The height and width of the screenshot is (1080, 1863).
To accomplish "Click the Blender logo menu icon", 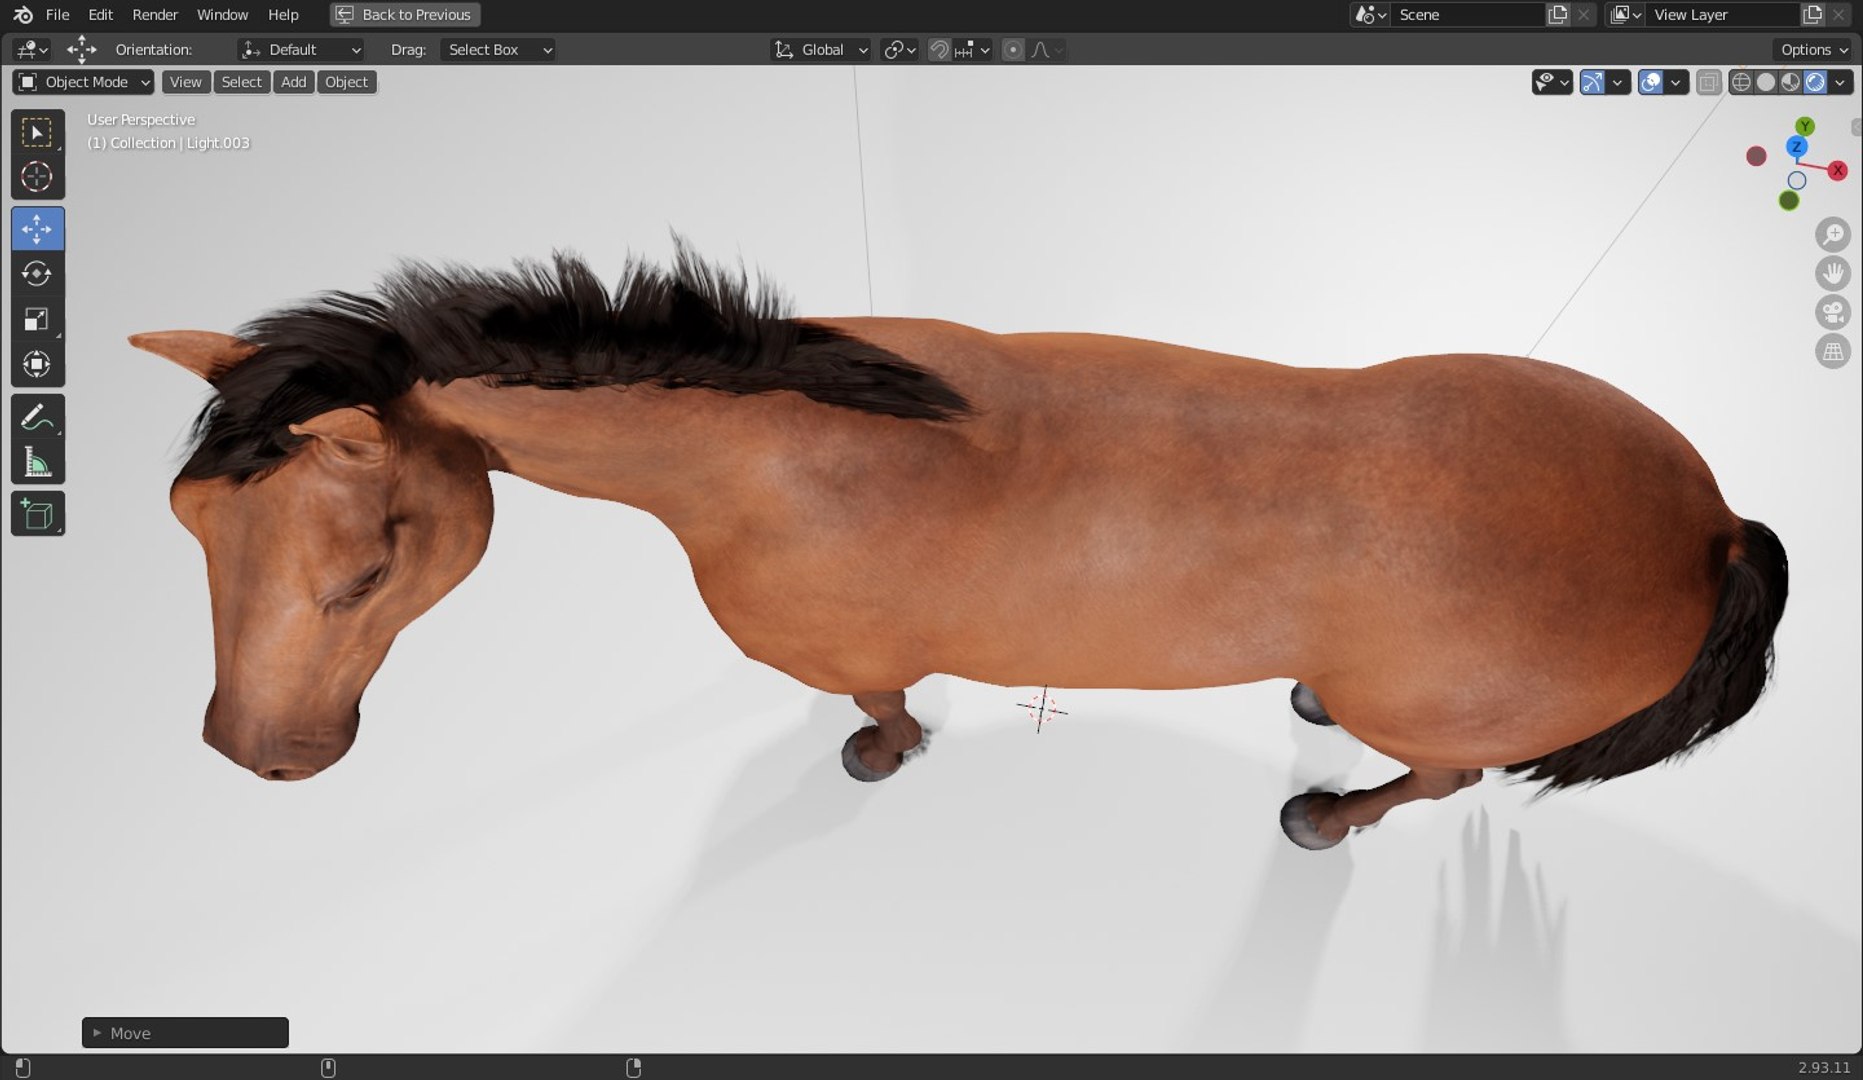I will click(x=23, y=14).
